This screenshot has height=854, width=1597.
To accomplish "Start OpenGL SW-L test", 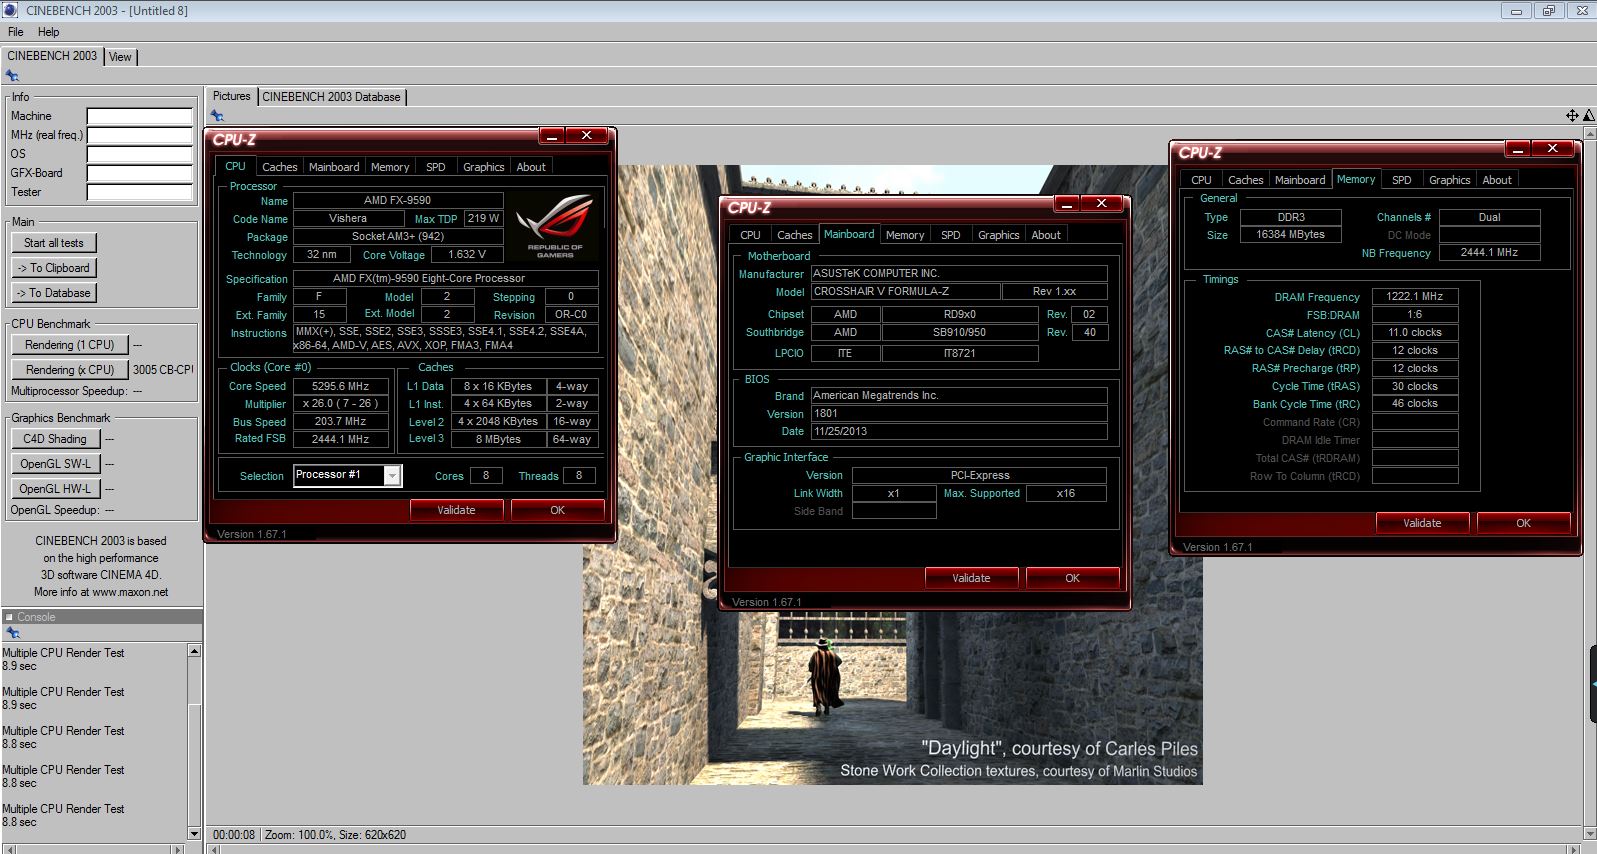I will point(55,464).
